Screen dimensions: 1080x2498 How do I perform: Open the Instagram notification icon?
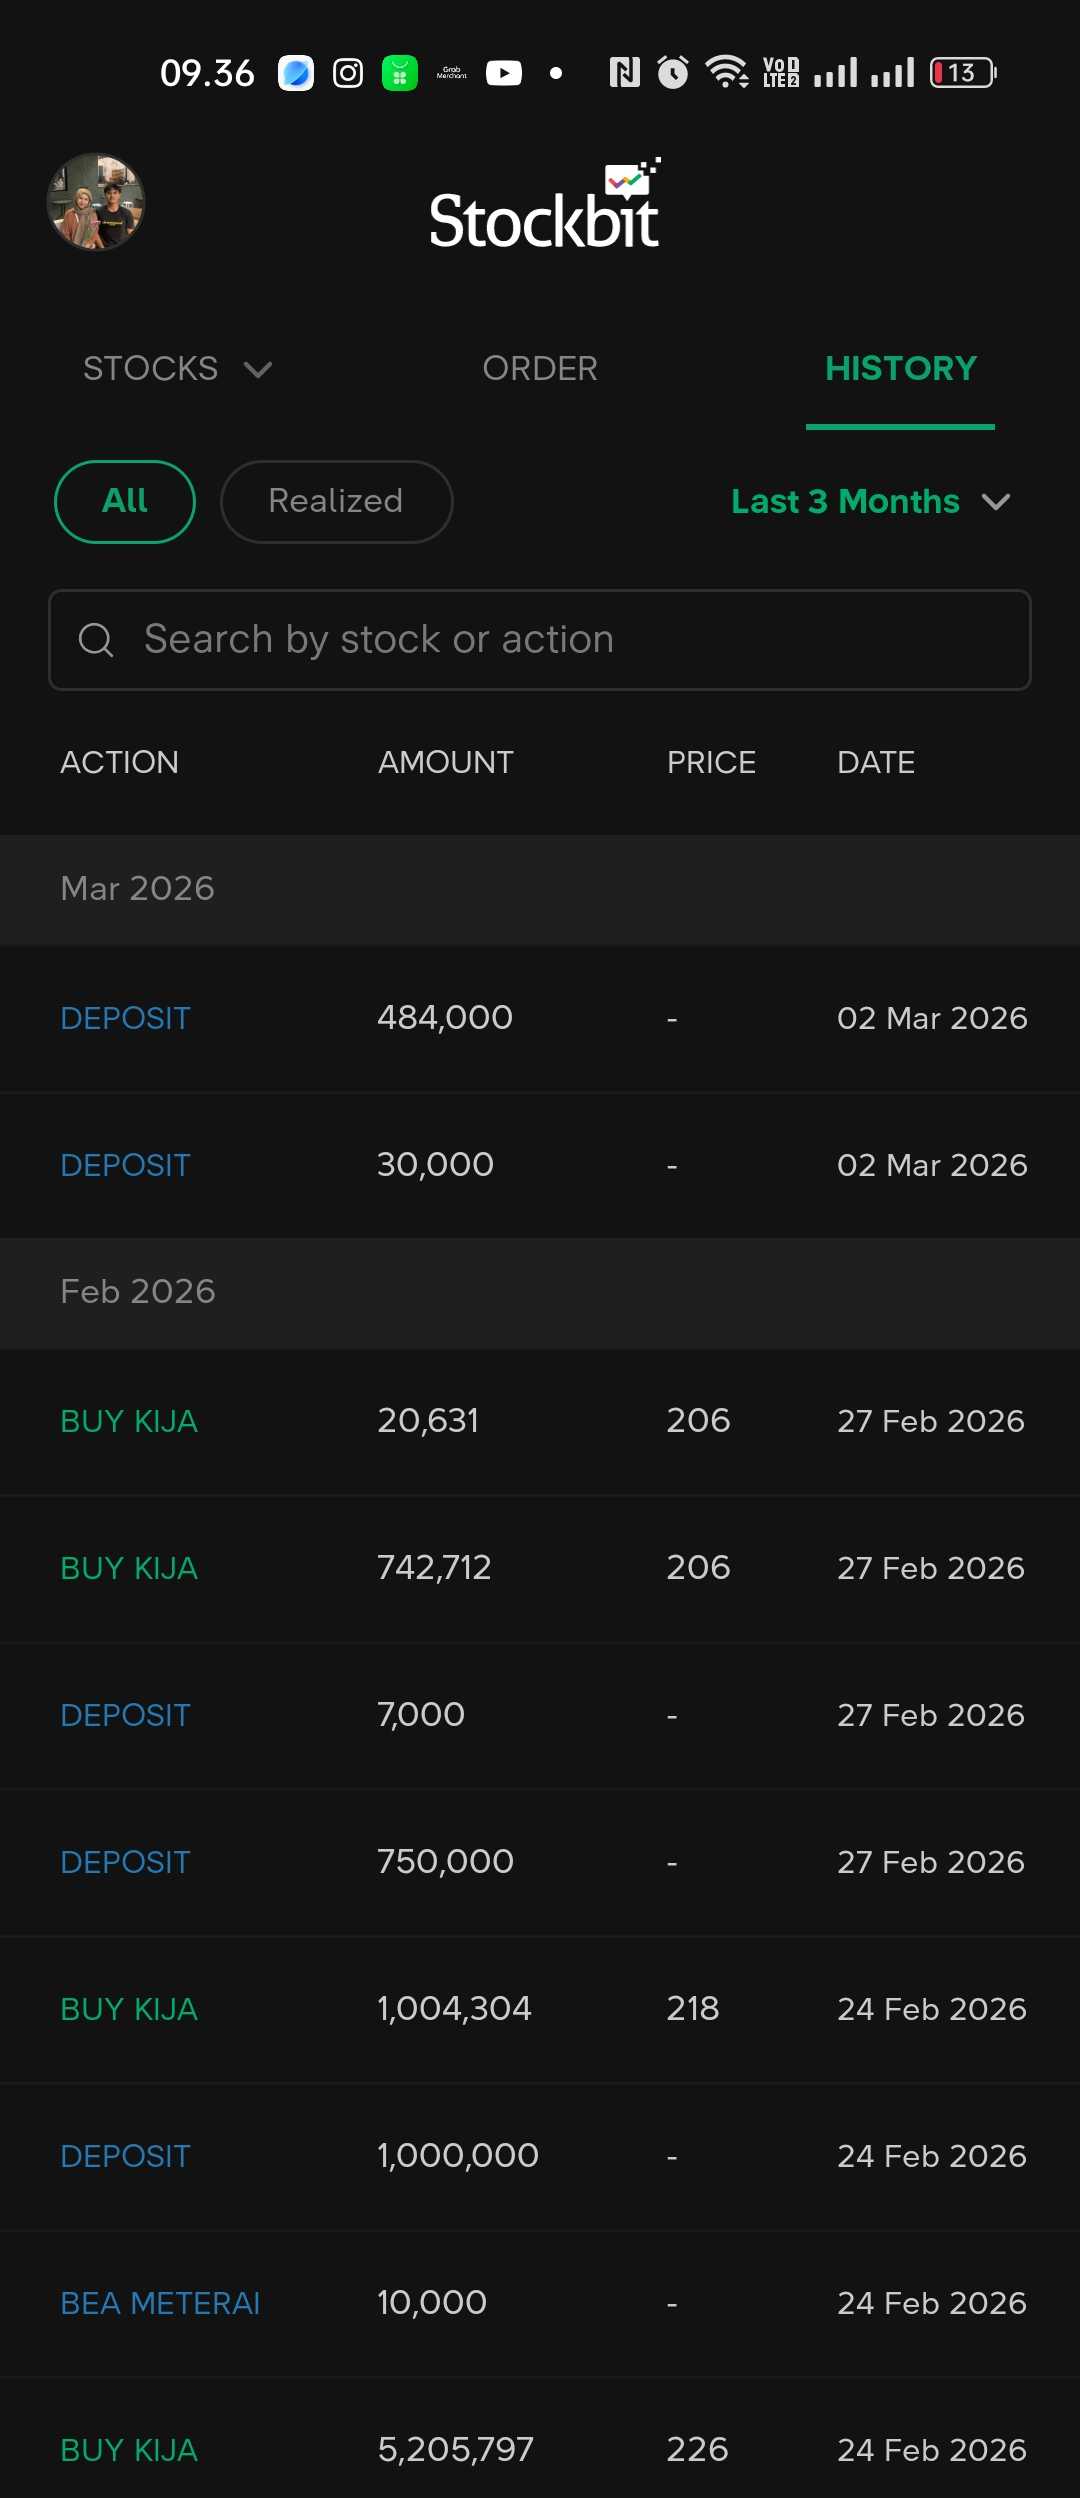(x=348, y=73)
